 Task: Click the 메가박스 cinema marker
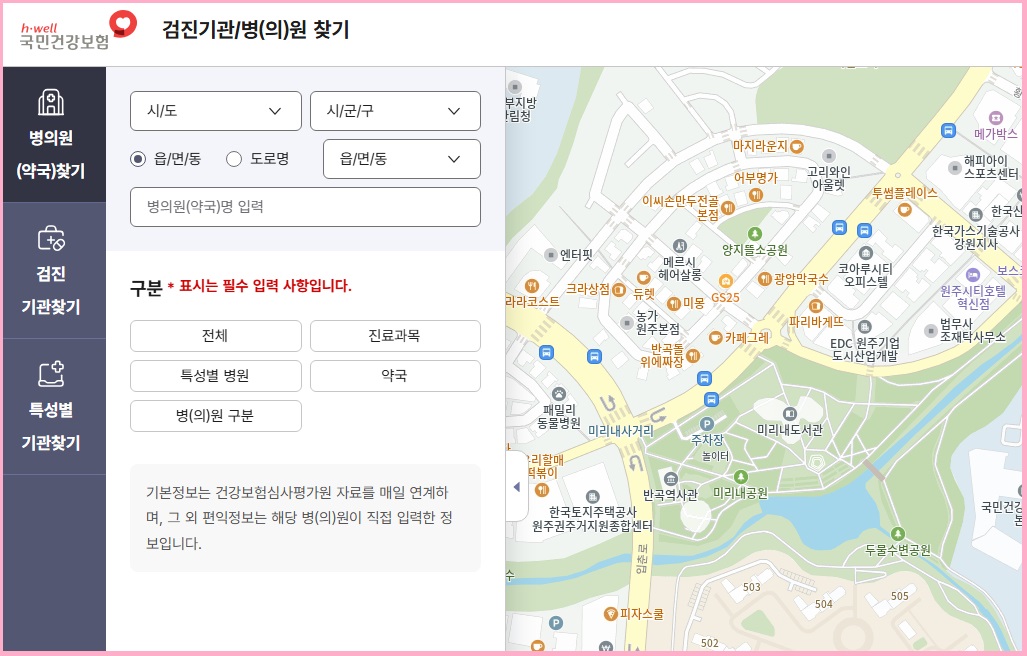point(996,118)
